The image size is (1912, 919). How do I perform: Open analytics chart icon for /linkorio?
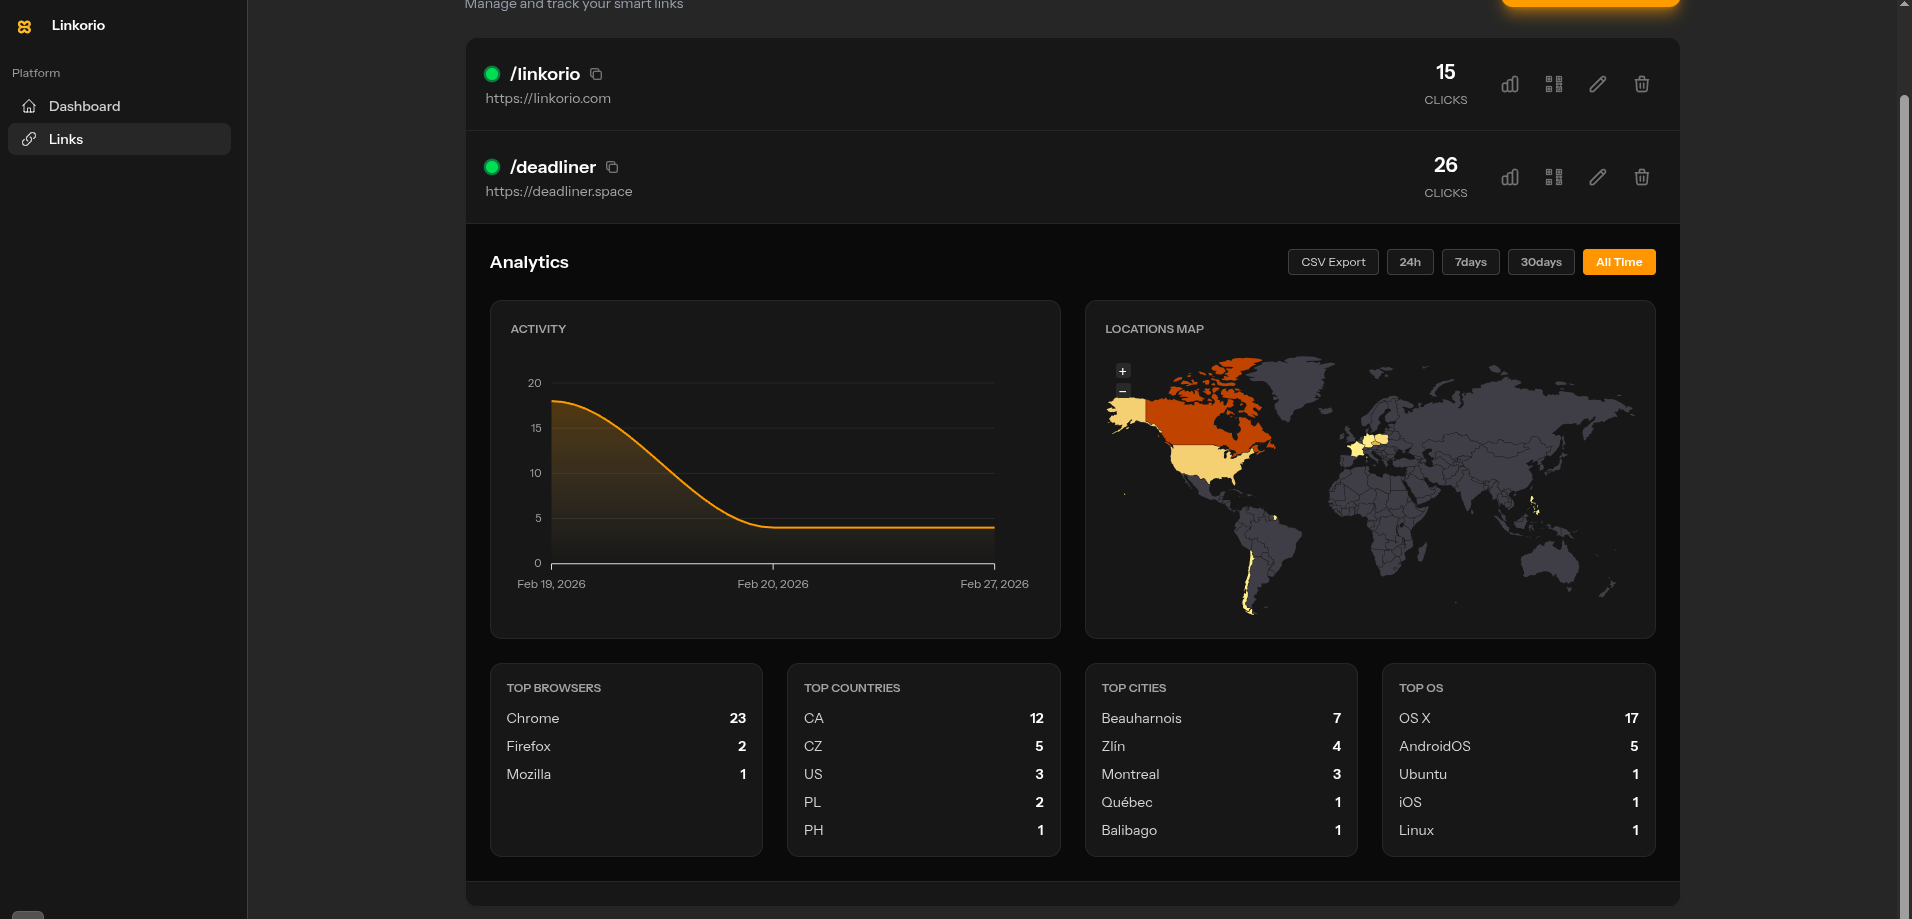click(x=1510, y=84)
